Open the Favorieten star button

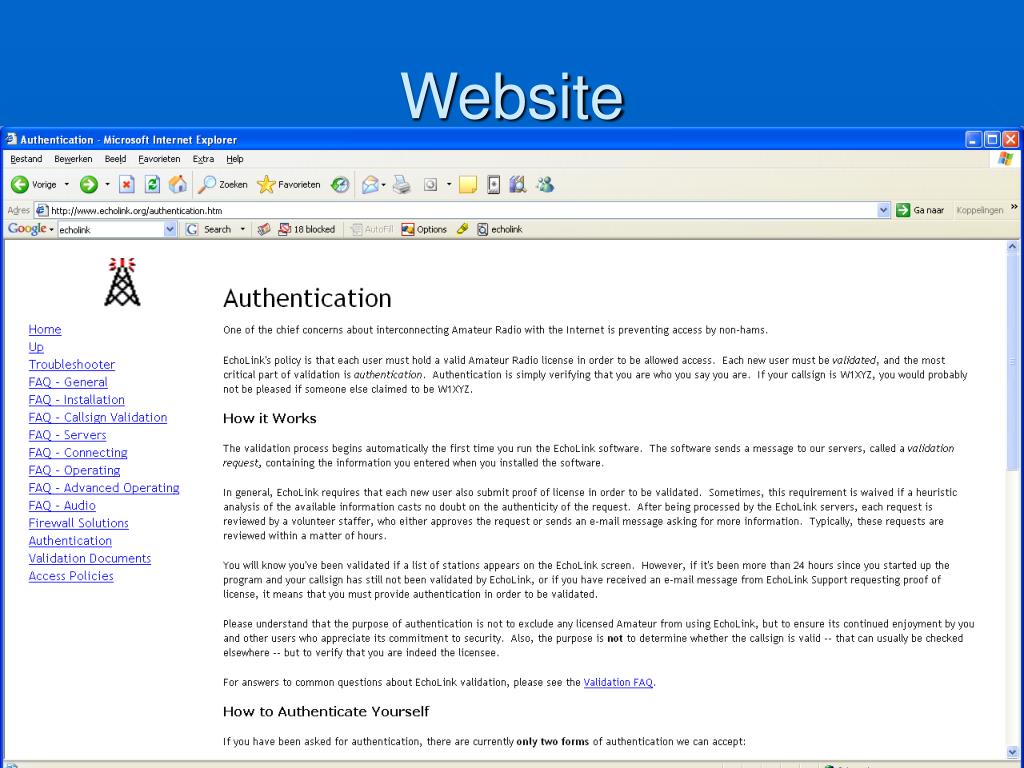tap(289, 185)
